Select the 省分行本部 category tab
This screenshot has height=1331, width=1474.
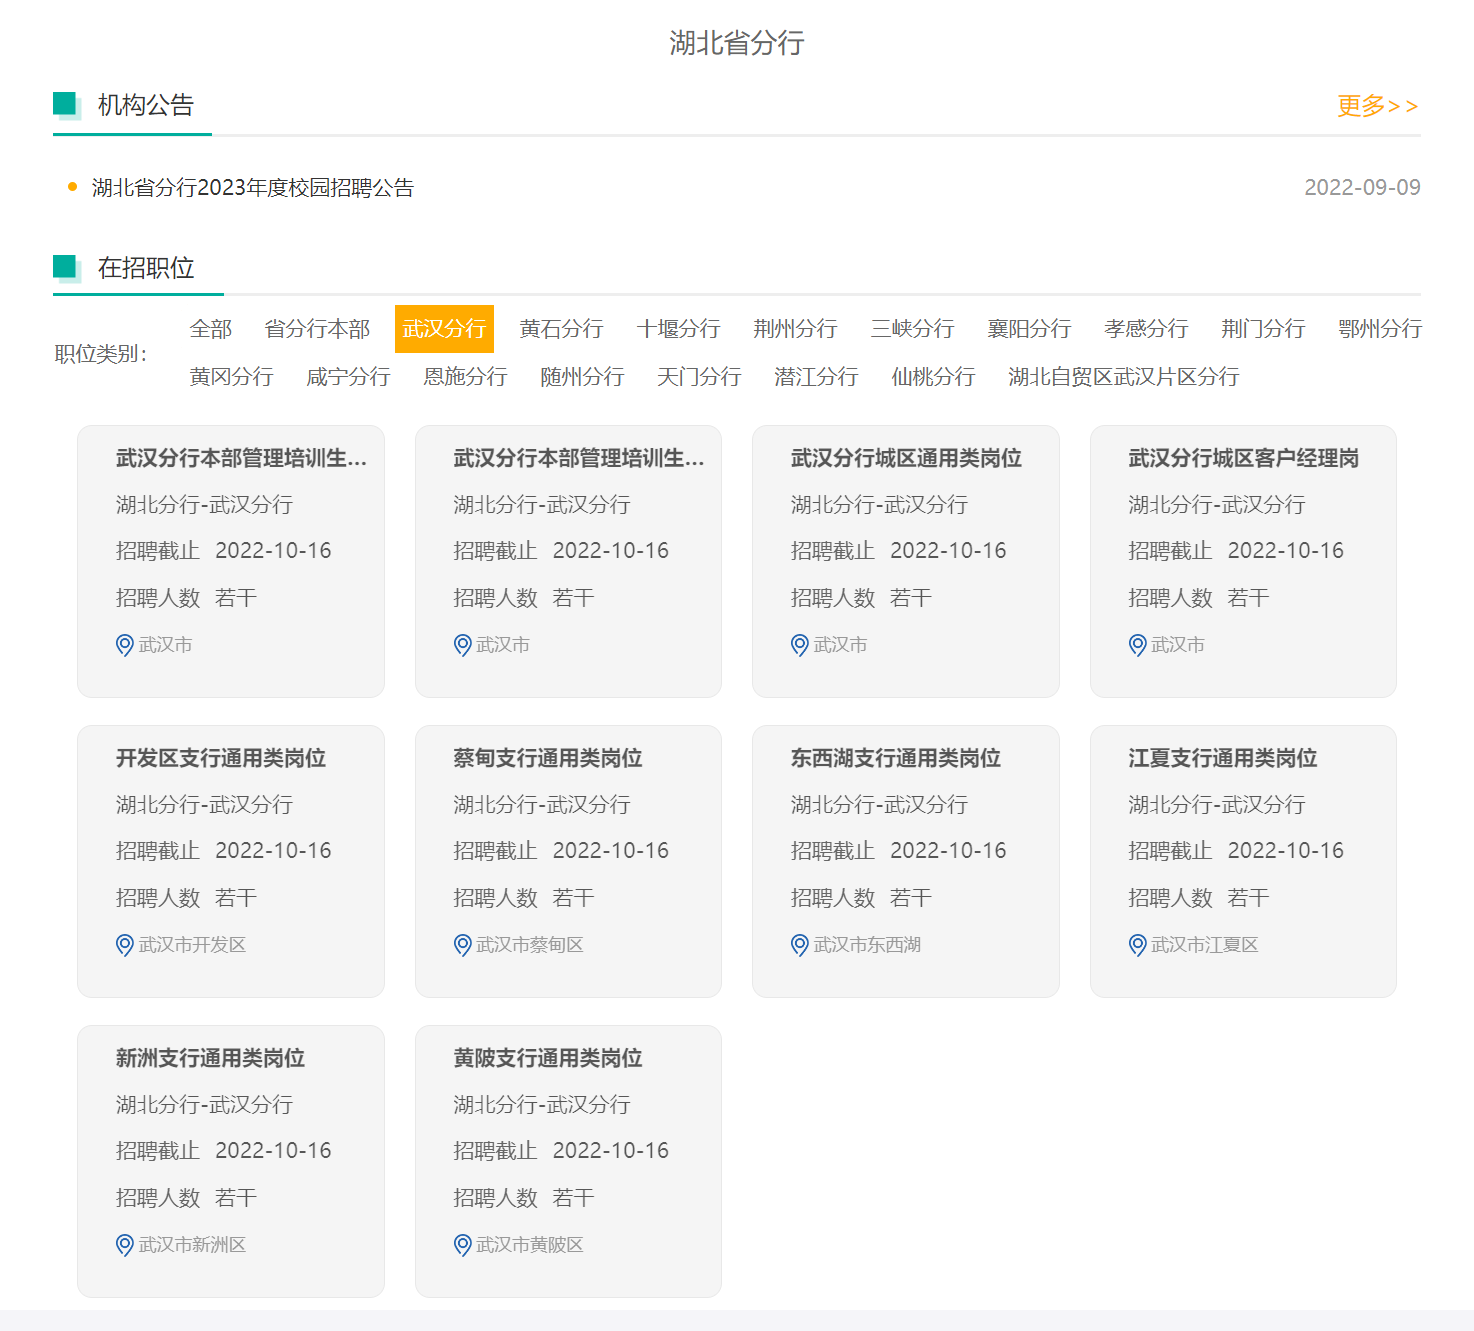[x=317, y=329]
